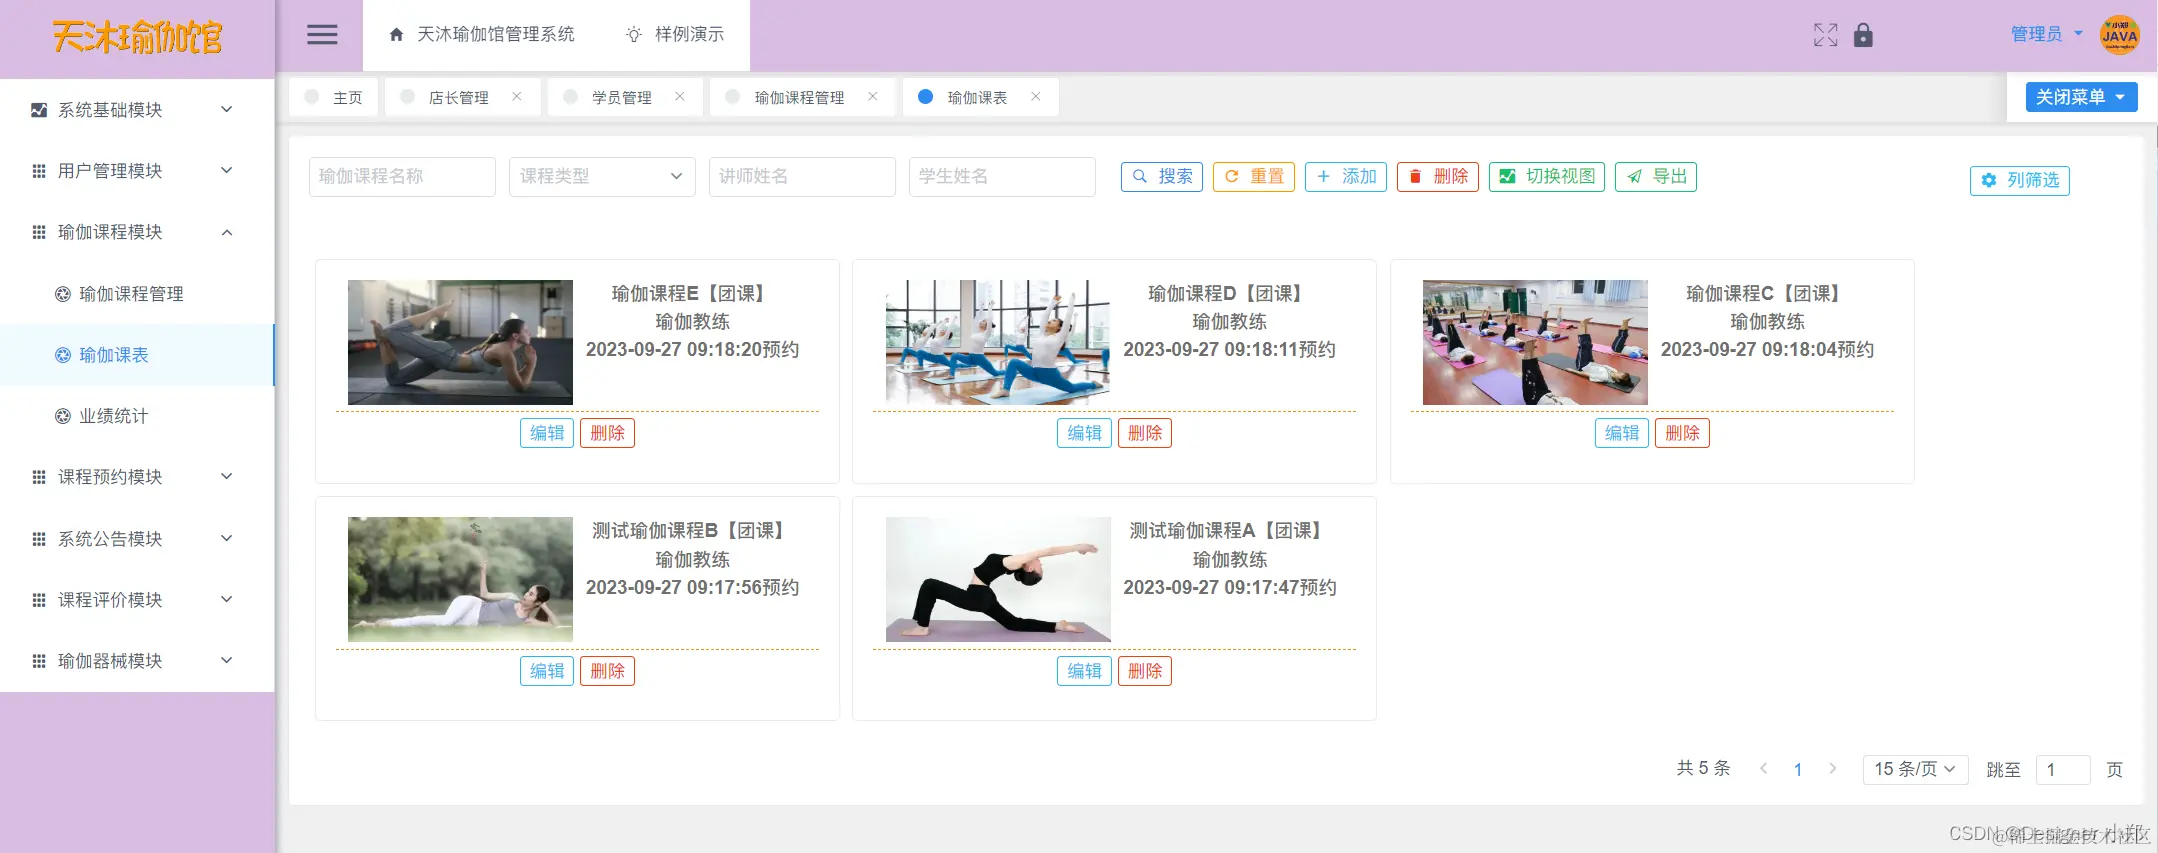Click the 课程预约模块 grid icon
The width and height of the screenshot is (2158, 853).
[x=39, y=477]
